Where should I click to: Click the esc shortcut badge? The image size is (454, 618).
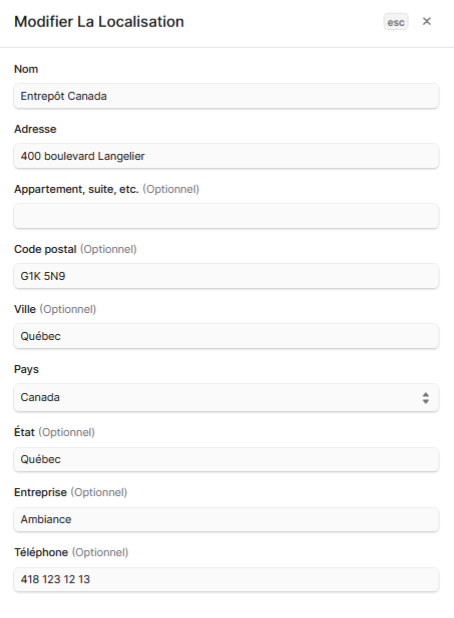396,22
